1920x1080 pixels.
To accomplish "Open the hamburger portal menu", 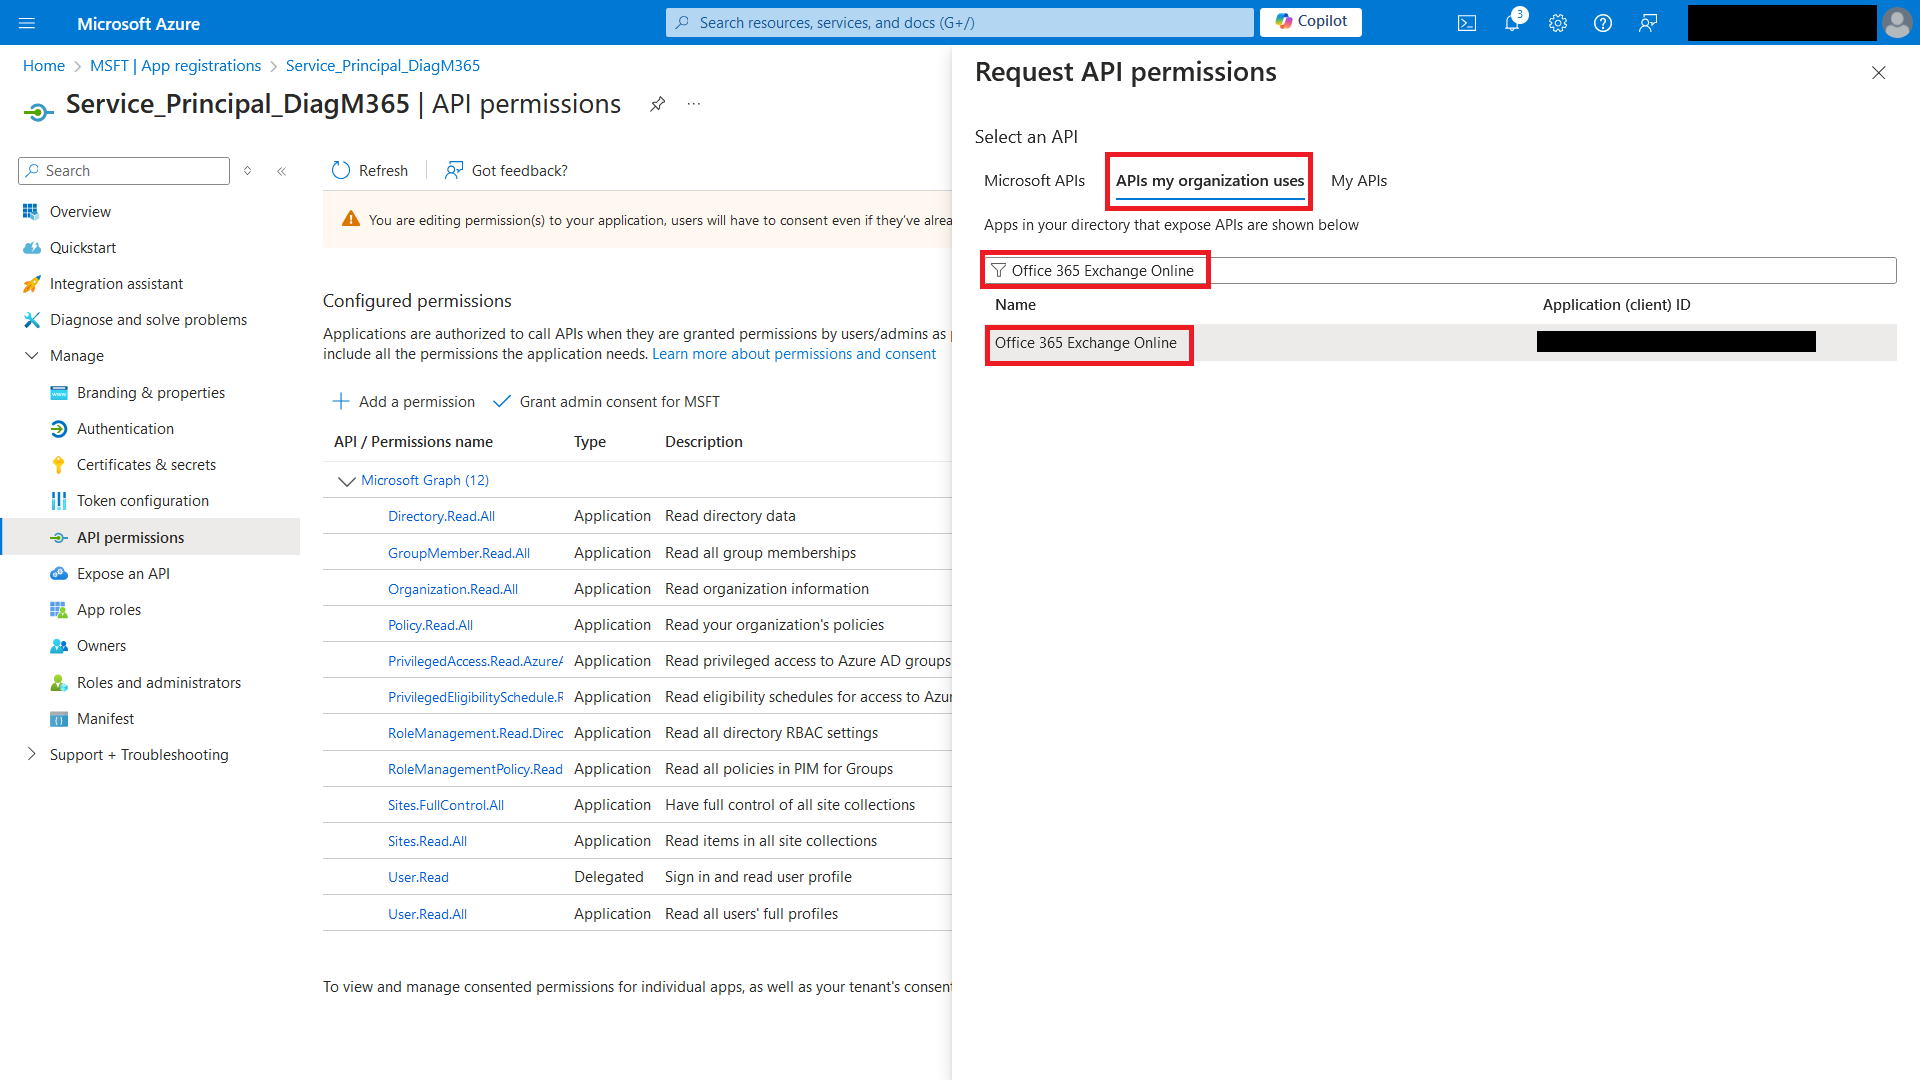I will (x=27, y=23).
